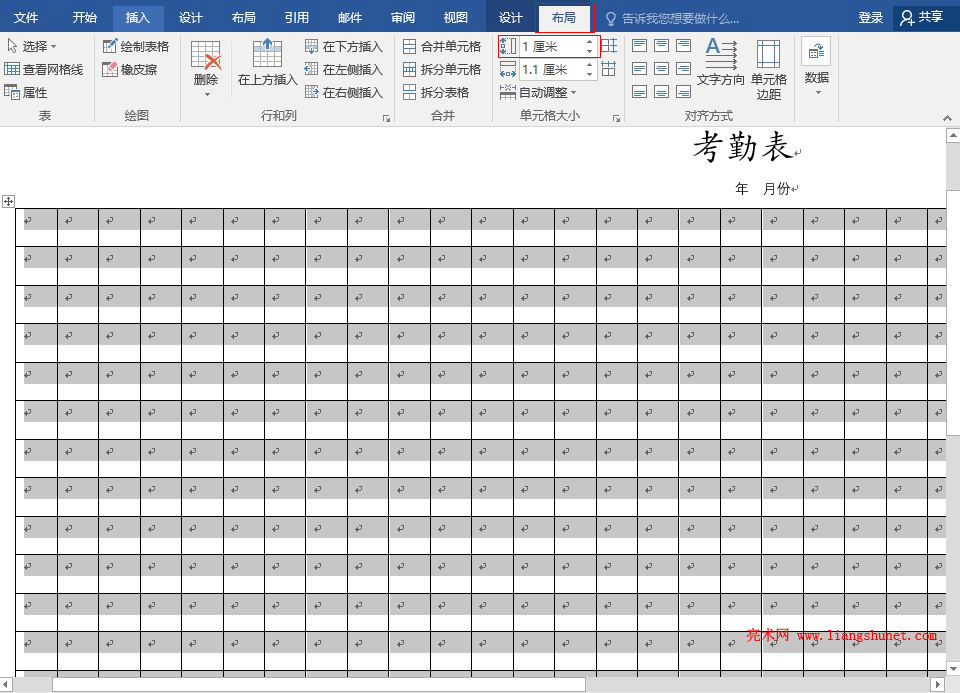960x693 pixels.
Task: Increase row height with up spinner
Action: coord(590,42)
